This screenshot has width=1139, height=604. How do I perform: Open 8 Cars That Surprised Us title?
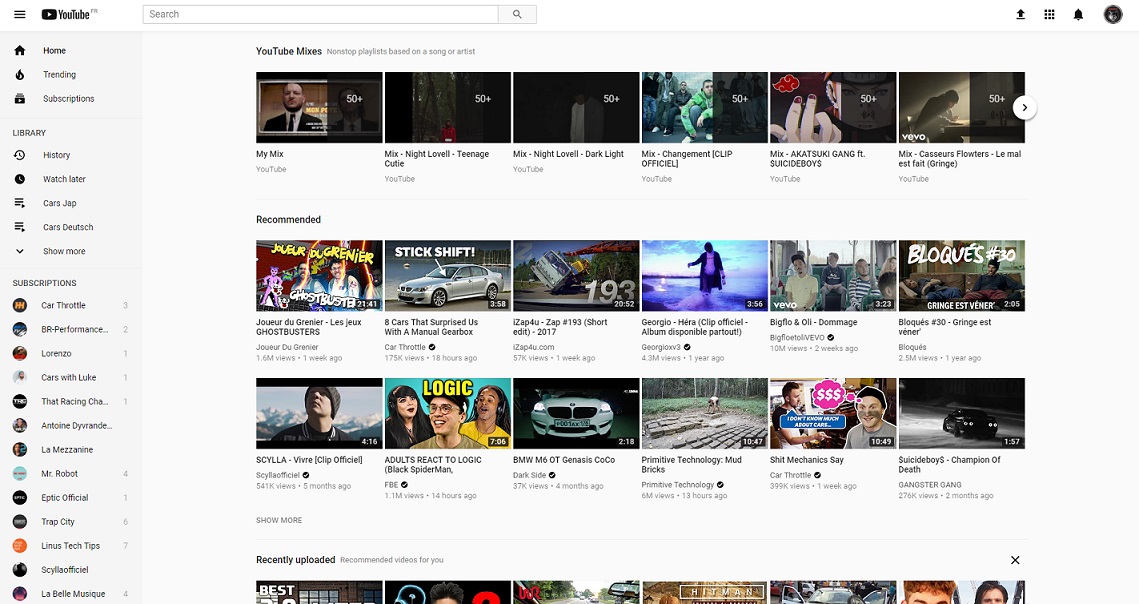pos(431,326)
